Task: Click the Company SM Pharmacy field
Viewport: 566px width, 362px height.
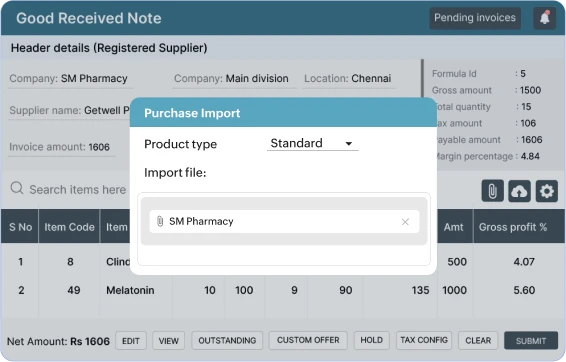Action: click(70, 79)
